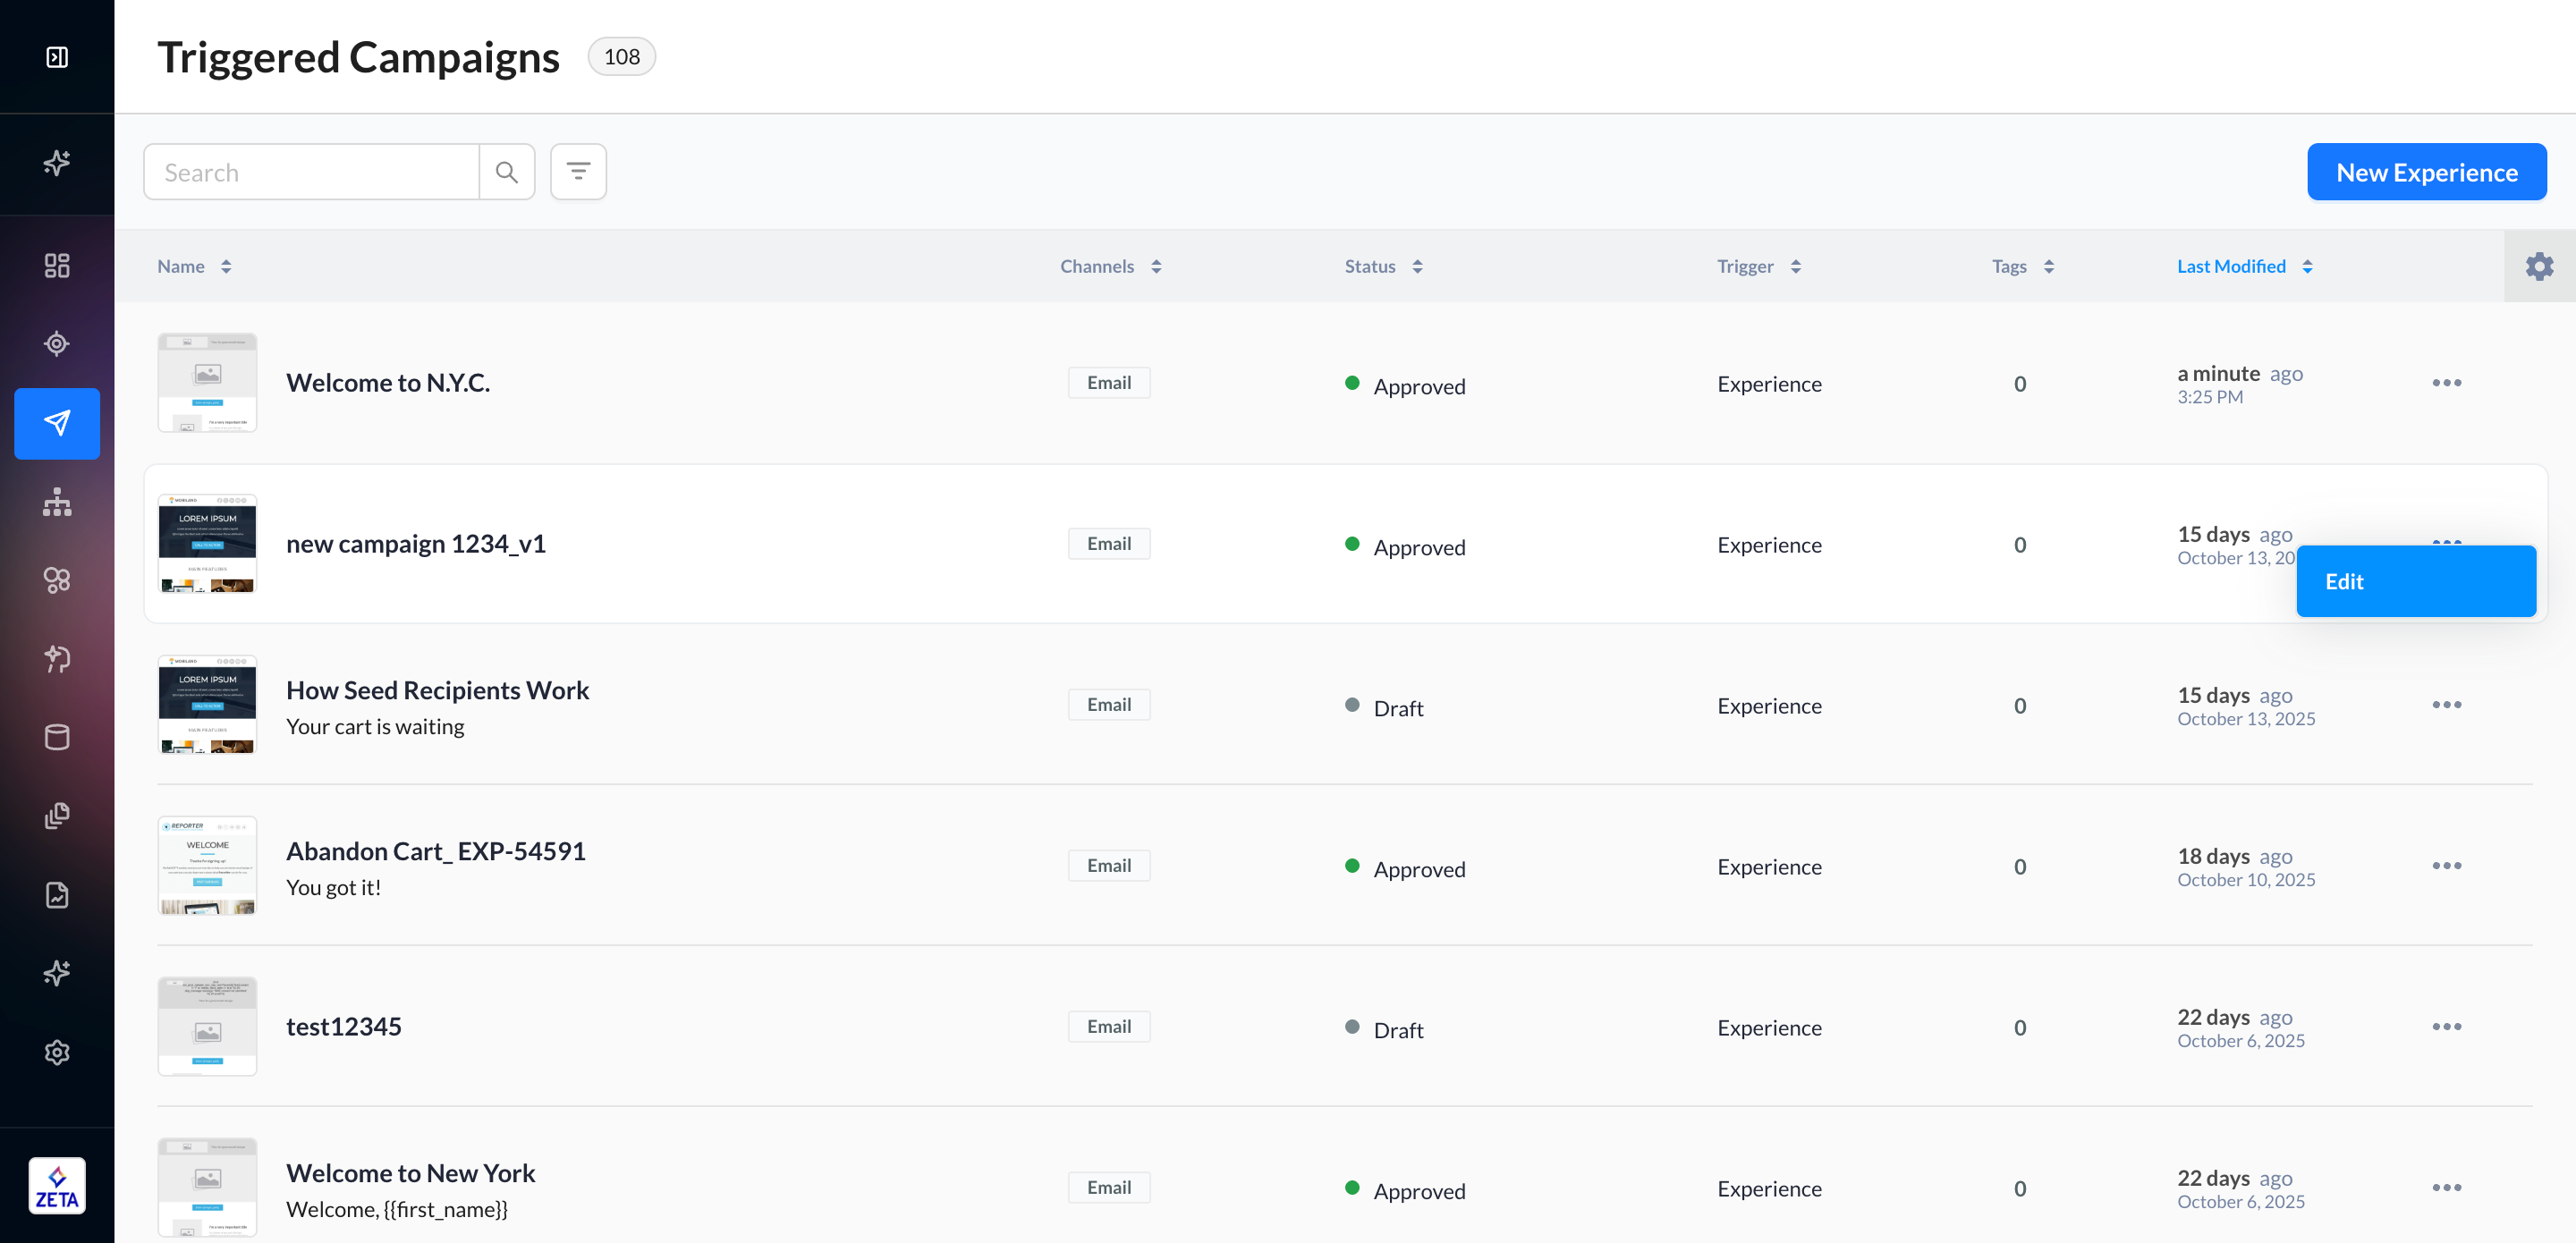2576x1243 pixels.
Task: Click the report chart document icon
Action: pyautogui.click(x=57, y=895)
